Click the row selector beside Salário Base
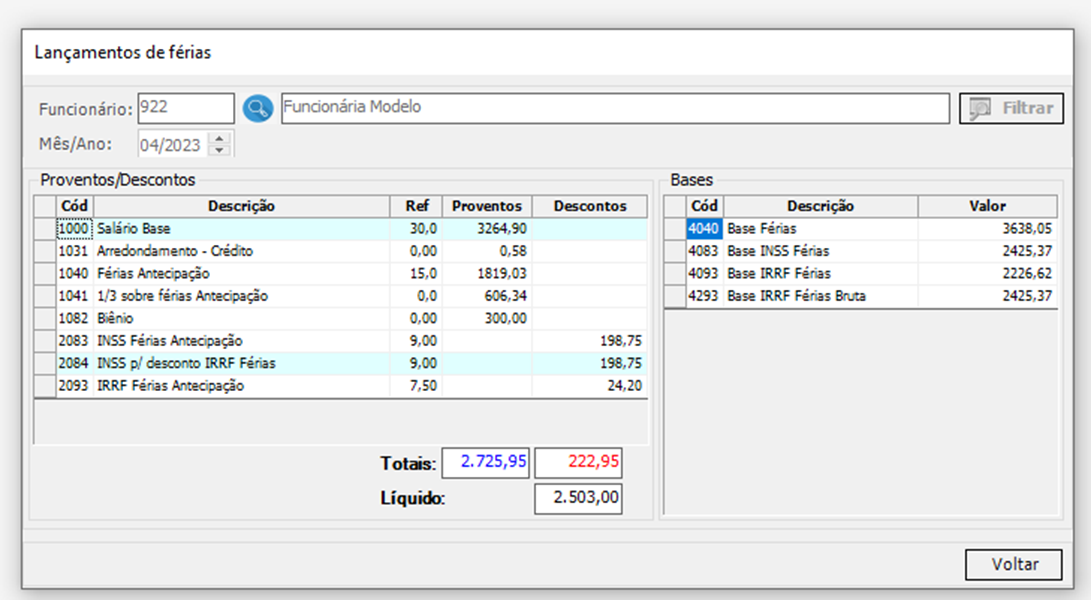The image size is (1091, 600). pos(45,229)
